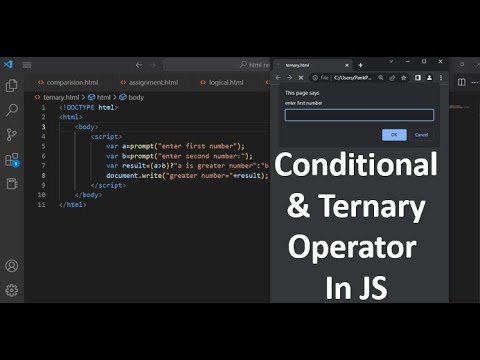Click the browser forward arrow
This screenshot has height=360, width=480.
[x=289, y=78]
